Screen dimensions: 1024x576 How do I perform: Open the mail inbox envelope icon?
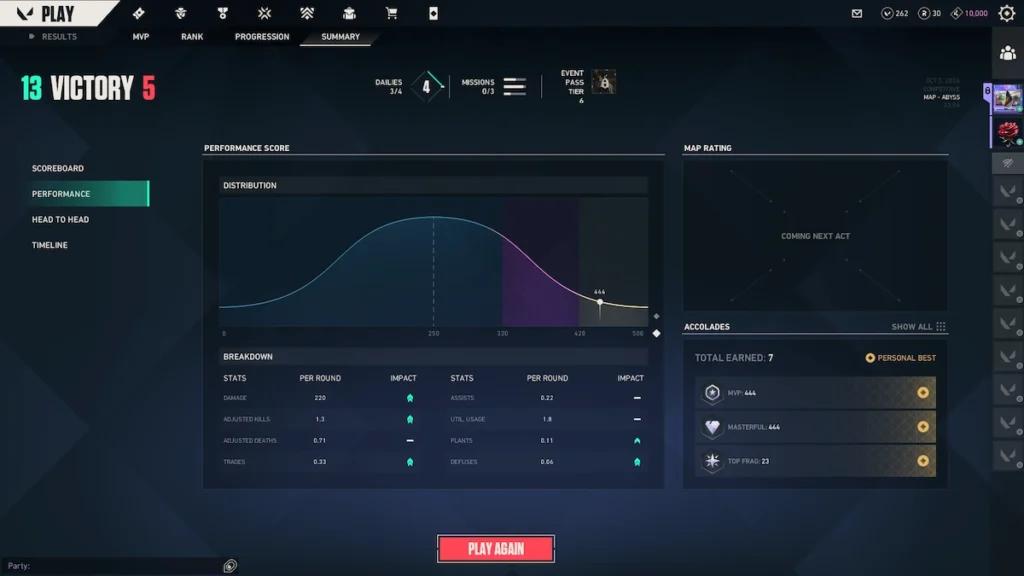(857, 13)
